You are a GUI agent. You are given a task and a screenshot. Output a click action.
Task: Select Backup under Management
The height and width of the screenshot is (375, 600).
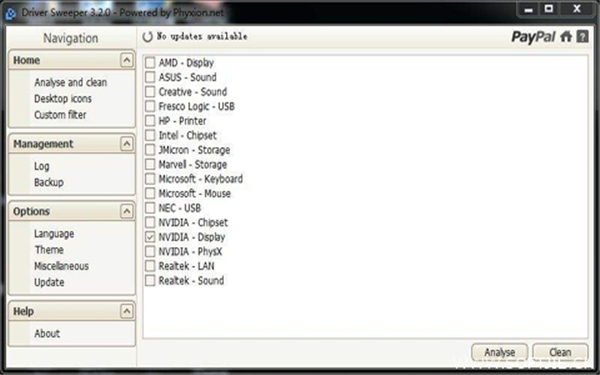point(49,183)
